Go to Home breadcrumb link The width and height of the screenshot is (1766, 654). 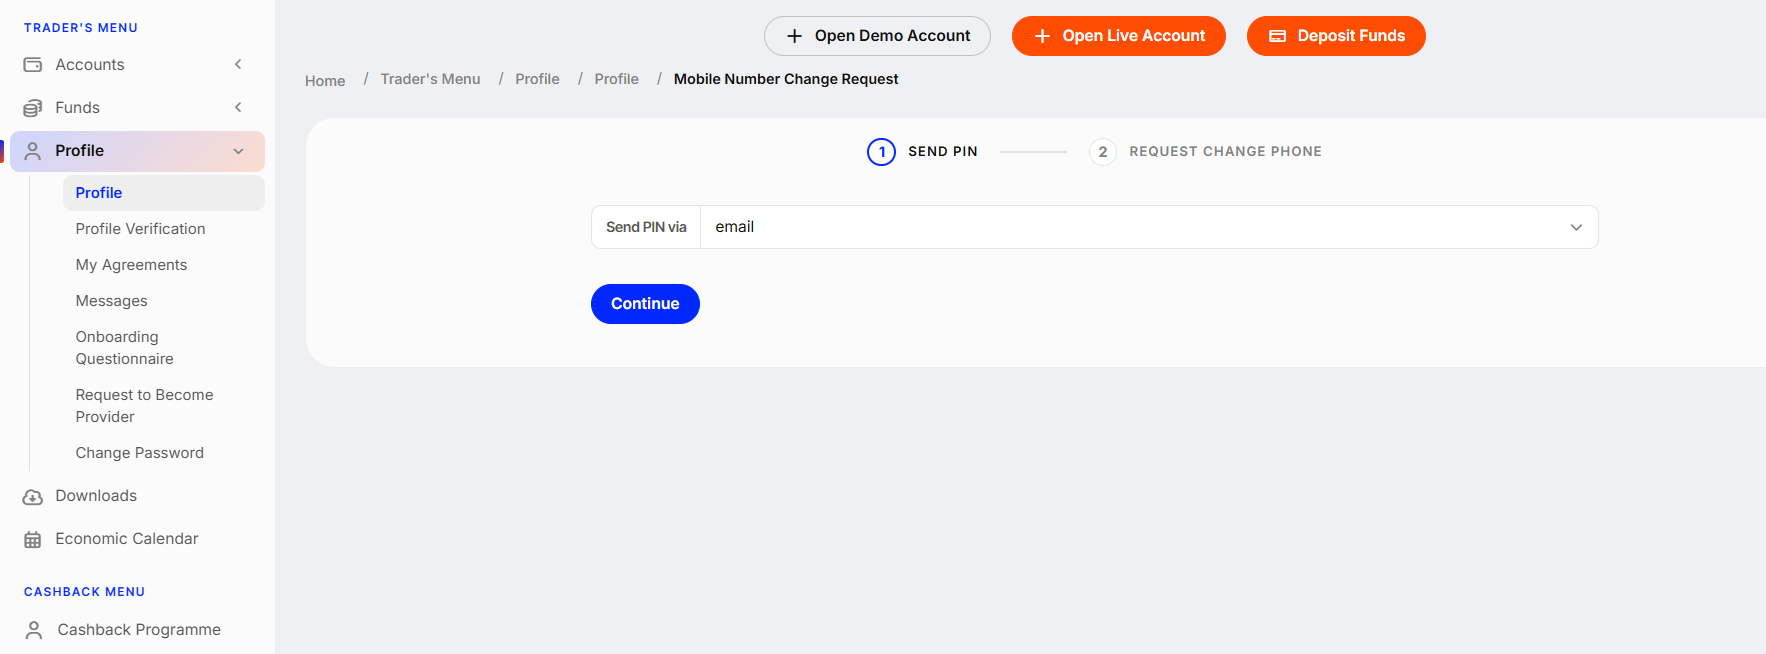pyautogui.click(x=325, y=81)
